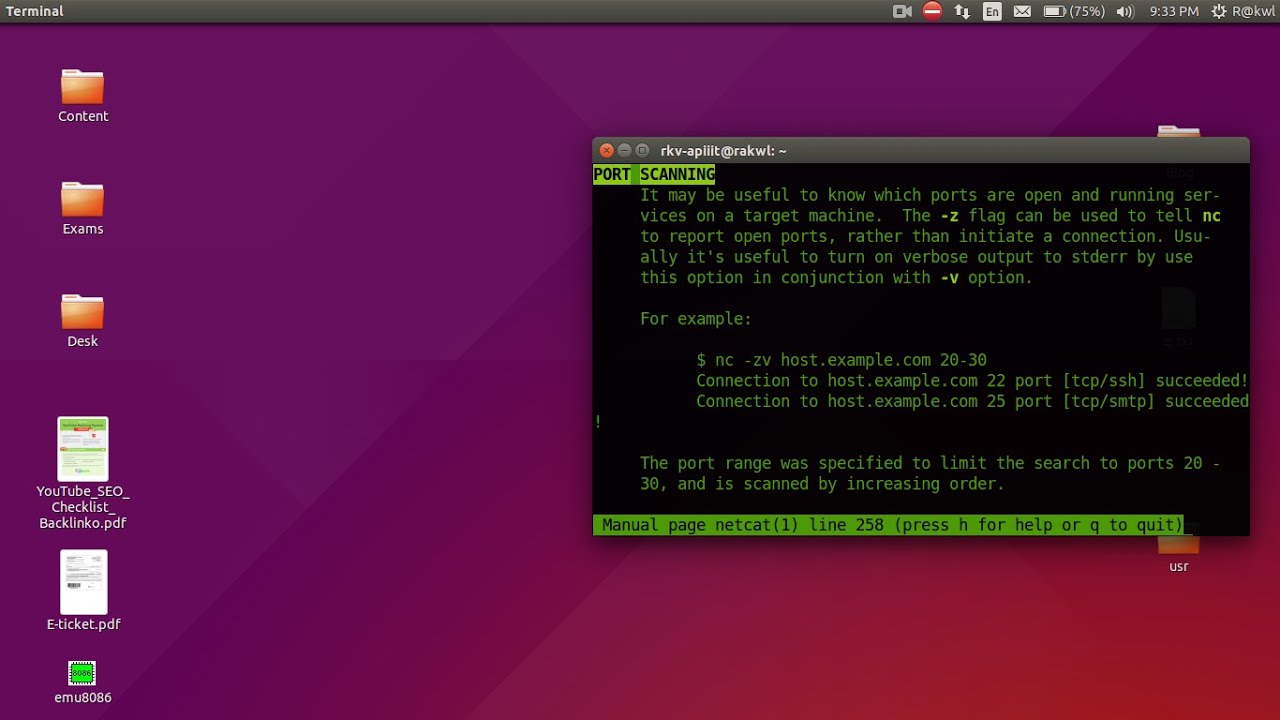Open the En keyboard layout indicator
This screenshot has height=720, width=1280.
pyautogui.click(x=992, y=12)
